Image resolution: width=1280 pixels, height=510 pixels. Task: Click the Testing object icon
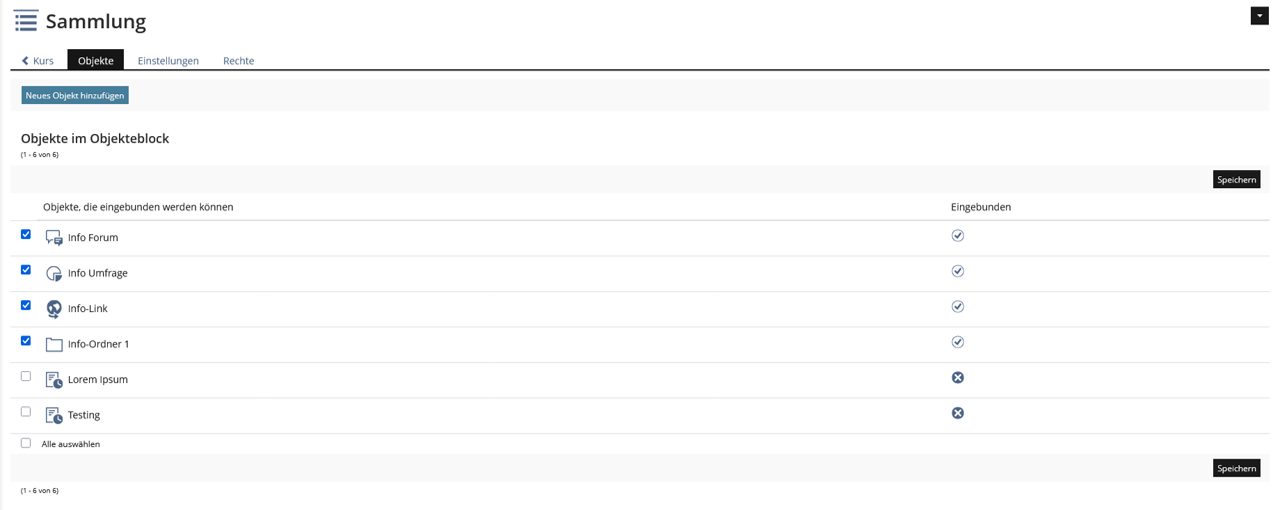[54, 415]
